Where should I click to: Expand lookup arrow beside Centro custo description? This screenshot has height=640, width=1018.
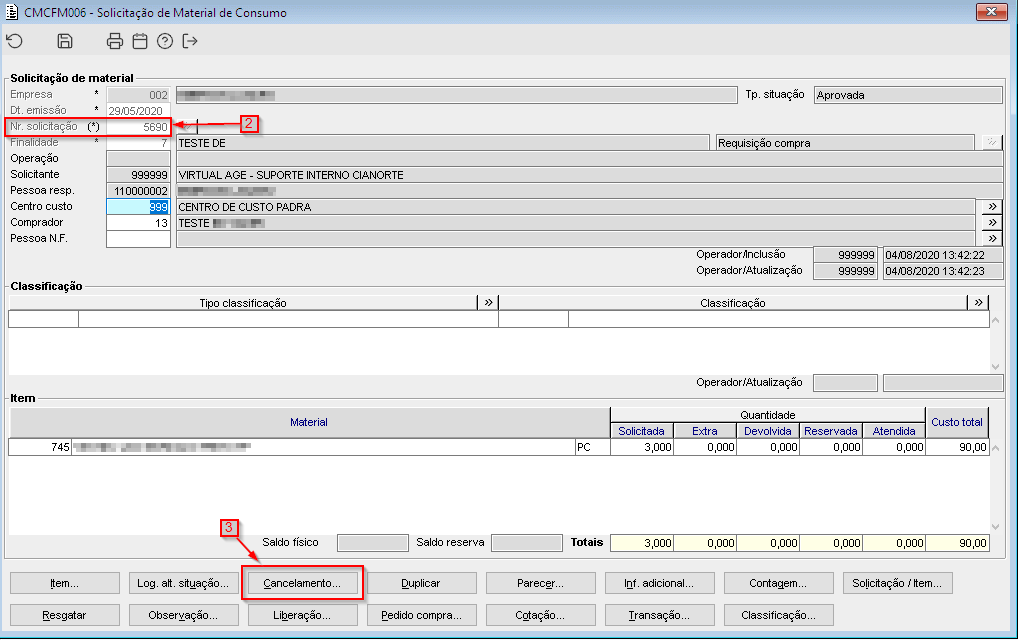click(992, 206)
